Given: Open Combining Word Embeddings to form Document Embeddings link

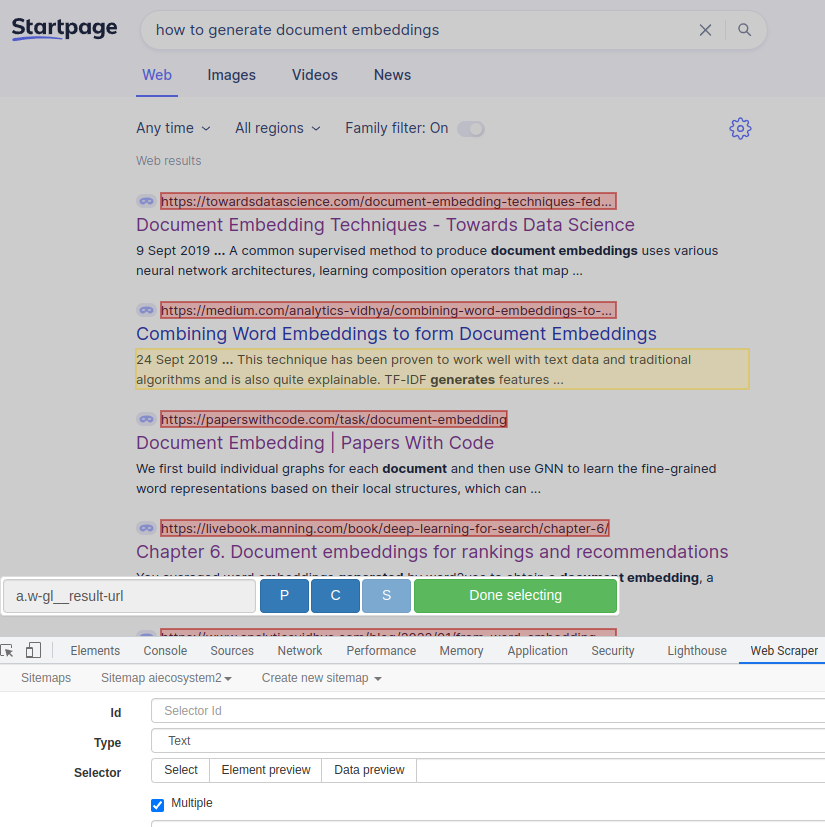Looking at the screenshot, I should (x=397, y=334).
